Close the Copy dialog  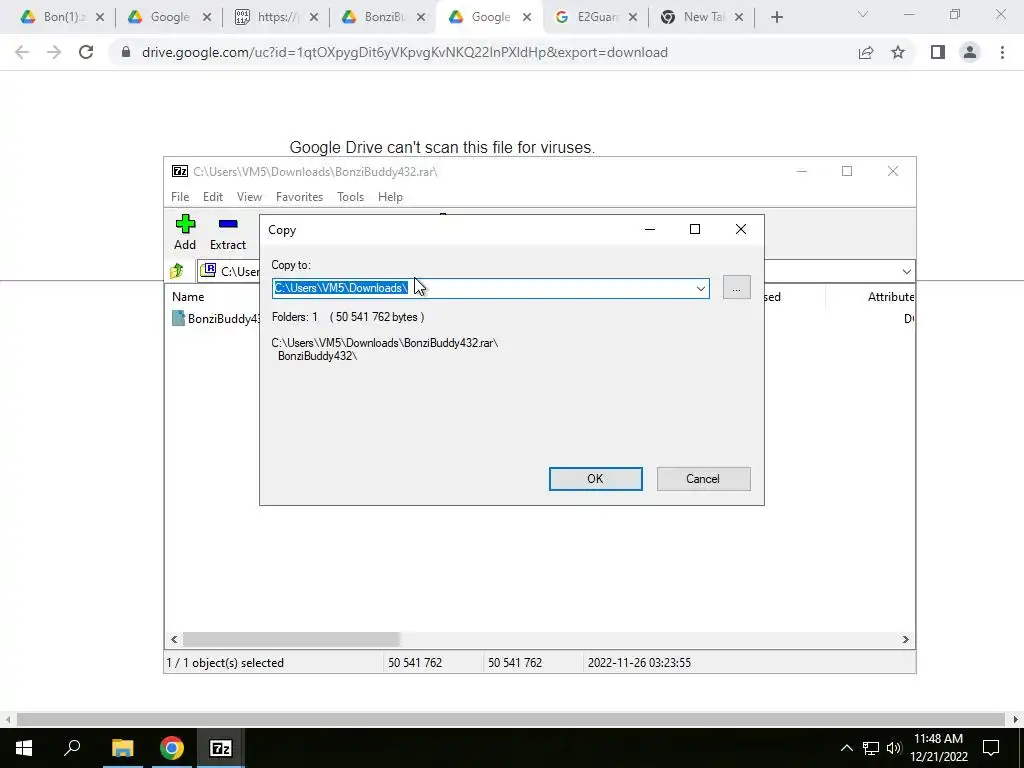click(x=741, y=229)
